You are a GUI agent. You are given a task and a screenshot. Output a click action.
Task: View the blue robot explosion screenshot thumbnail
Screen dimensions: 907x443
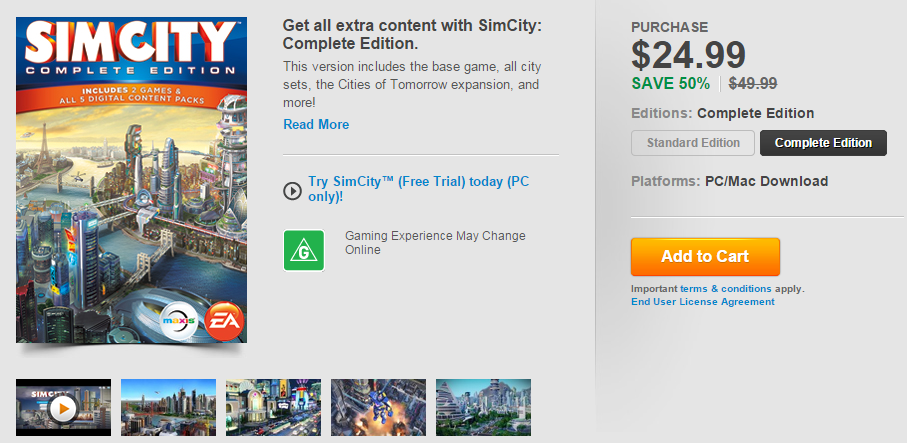[378, 407]
